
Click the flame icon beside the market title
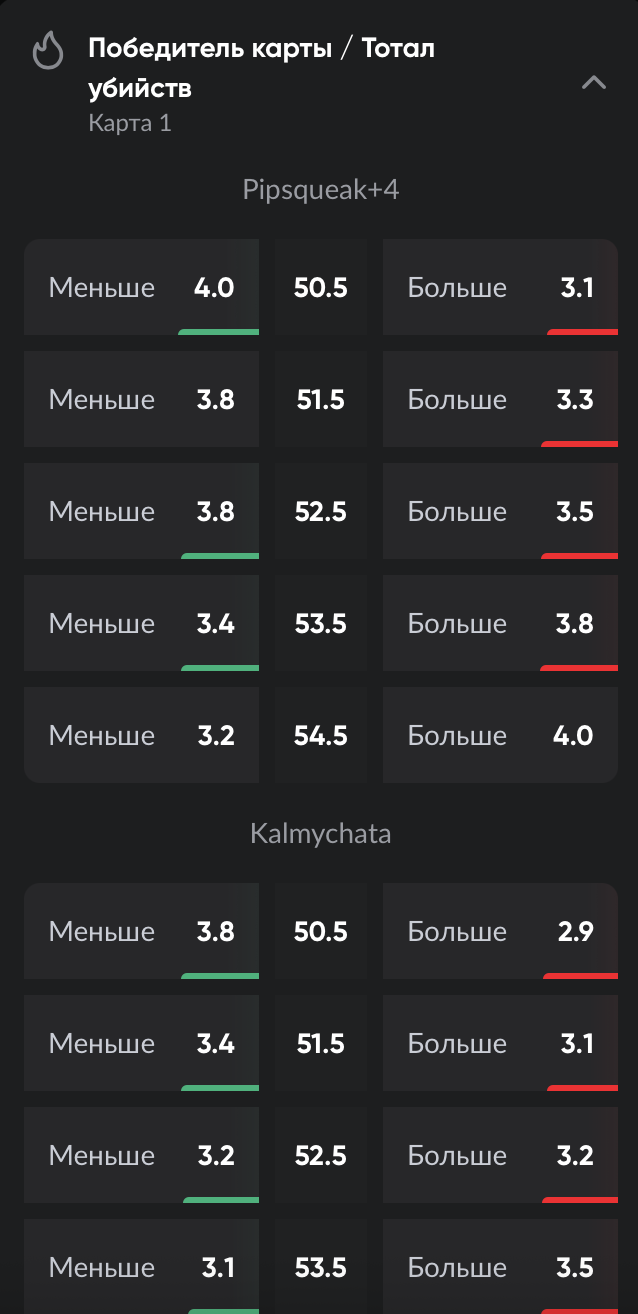48,50
